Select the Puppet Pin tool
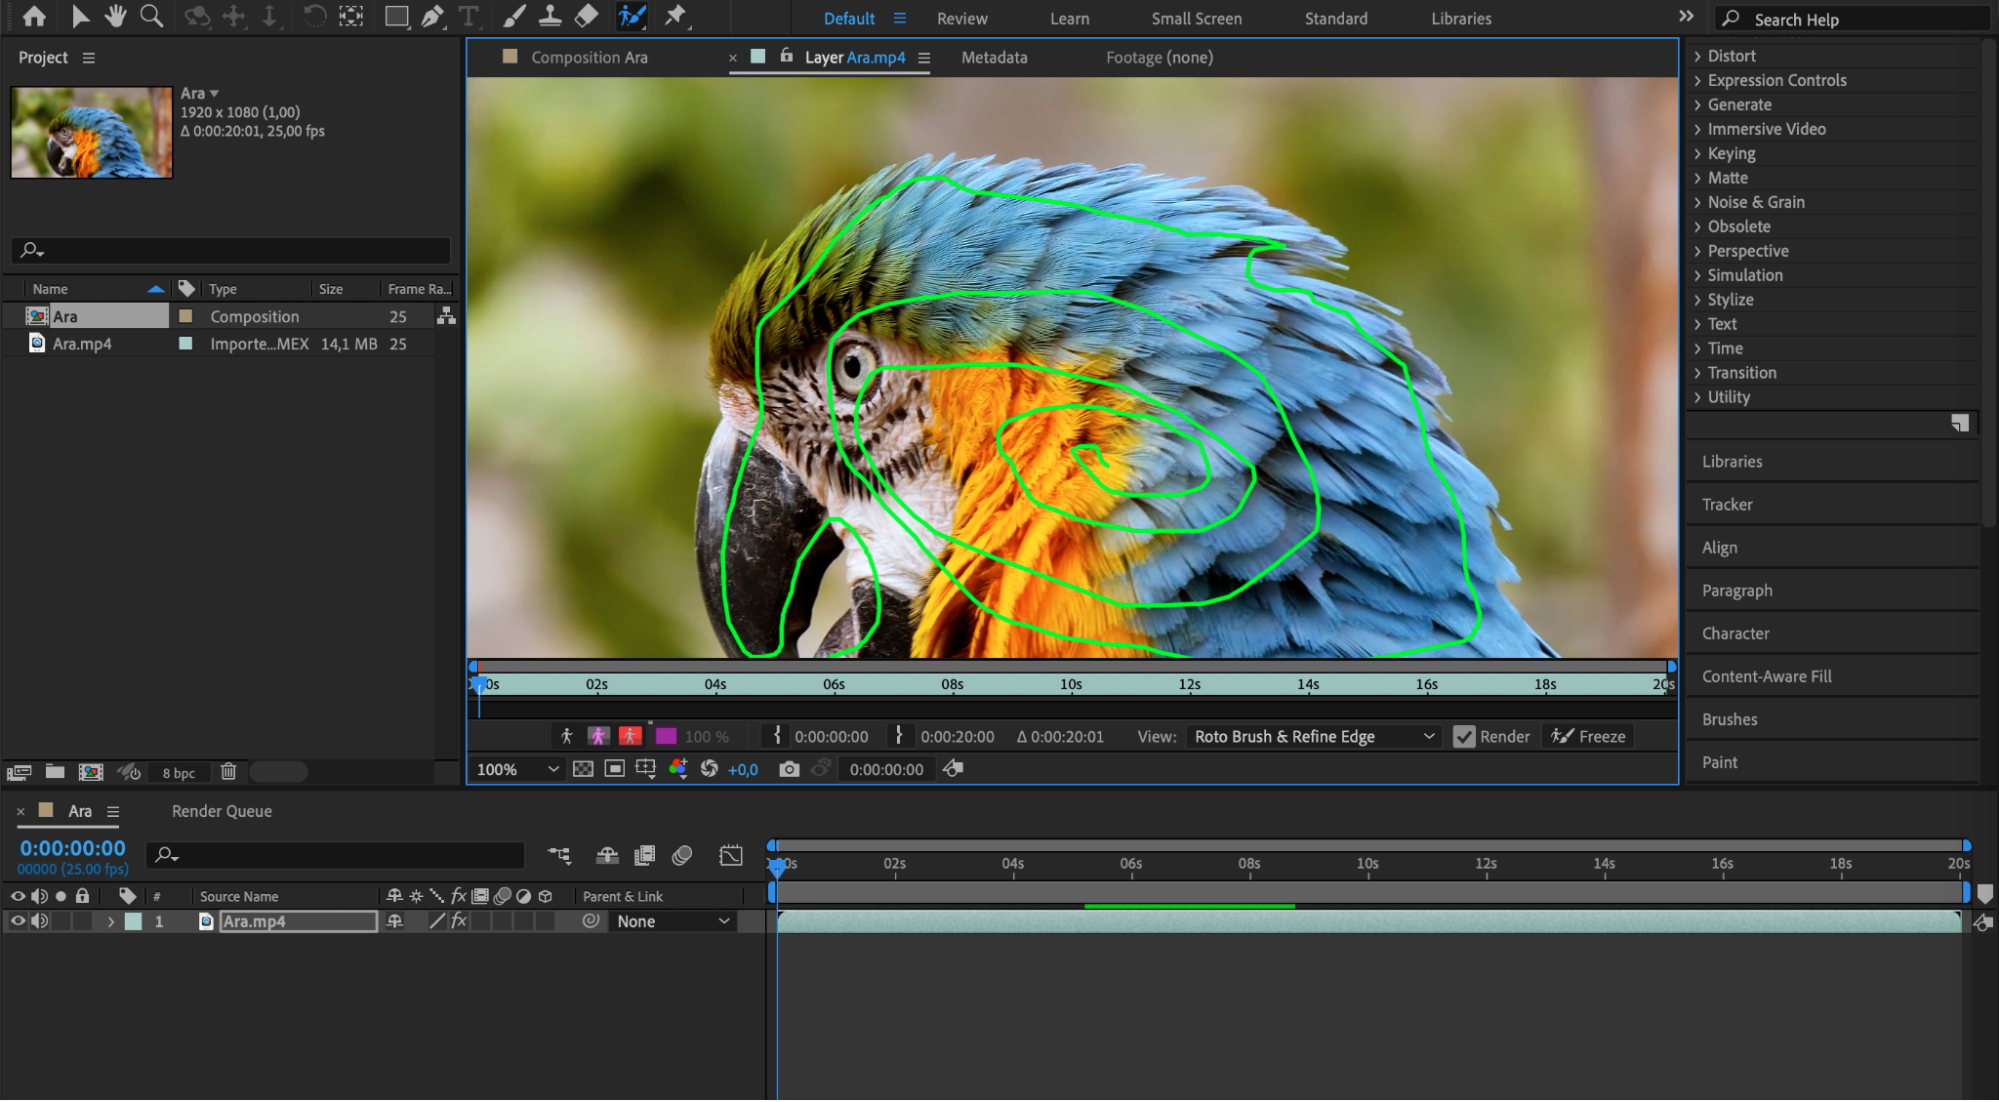1999x1102 pixels. pyautogui.click(x=676, y=16)
